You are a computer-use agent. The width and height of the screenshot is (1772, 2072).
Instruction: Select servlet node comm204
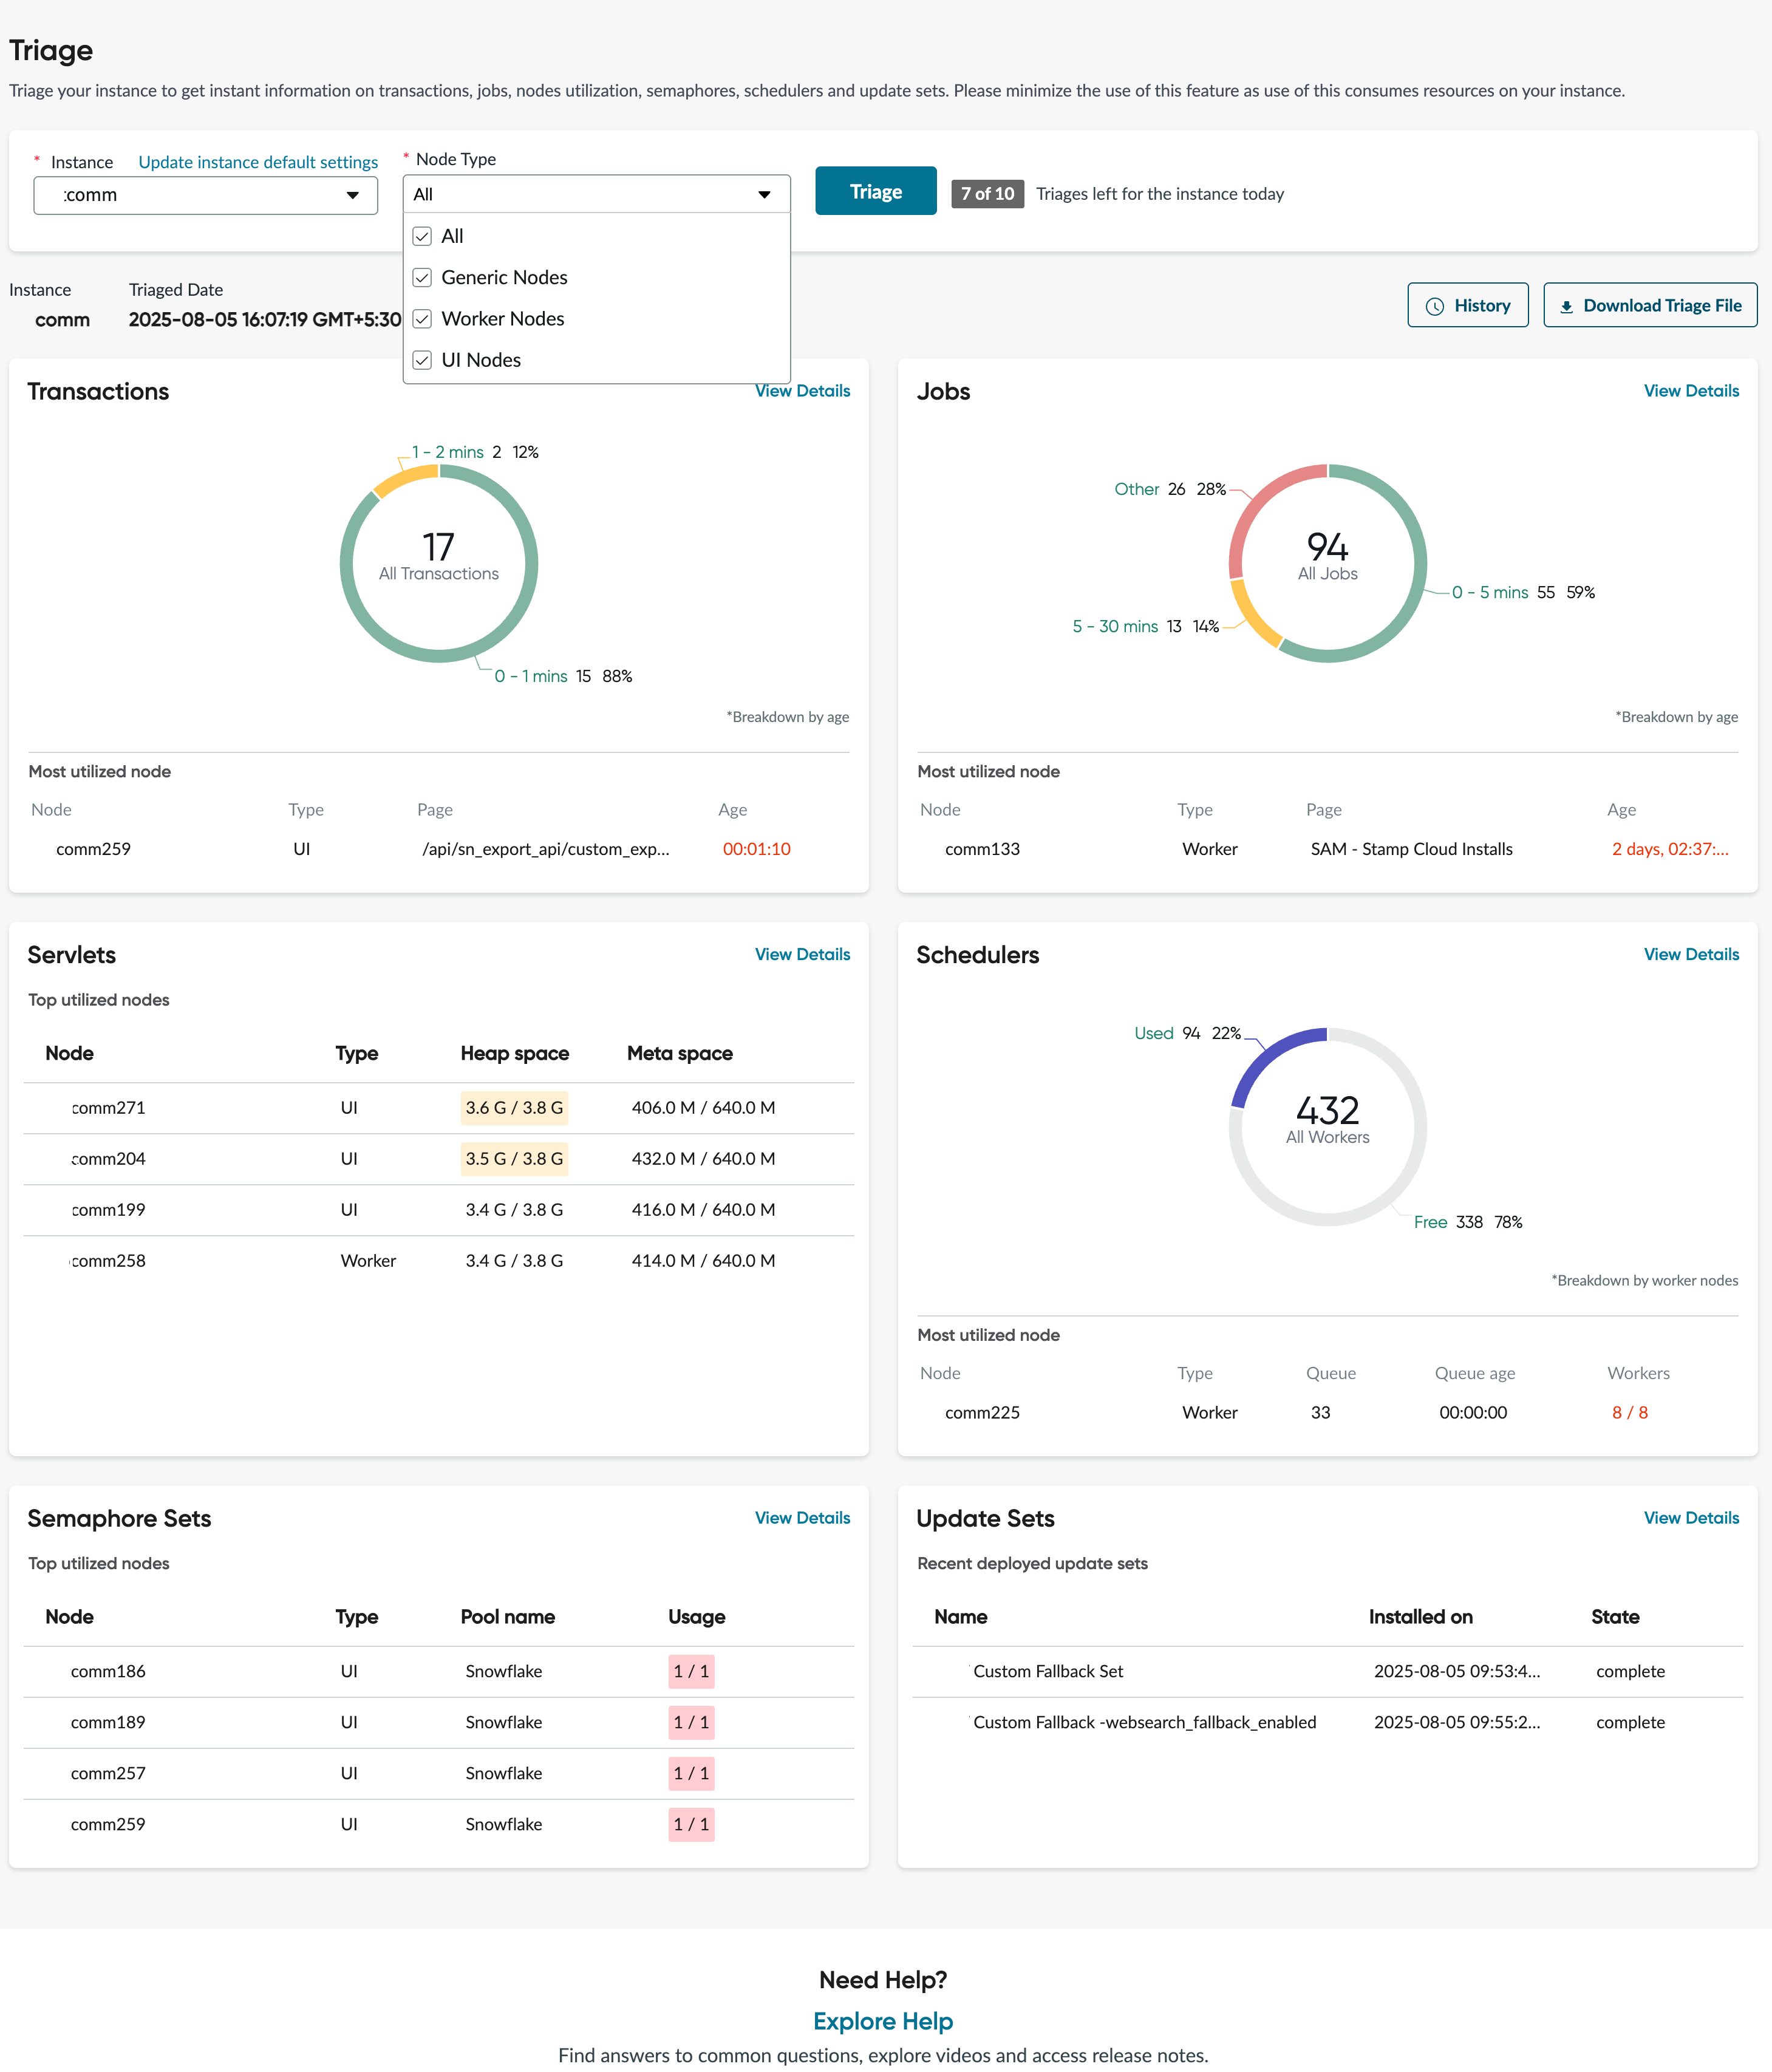coord(108,1159)
